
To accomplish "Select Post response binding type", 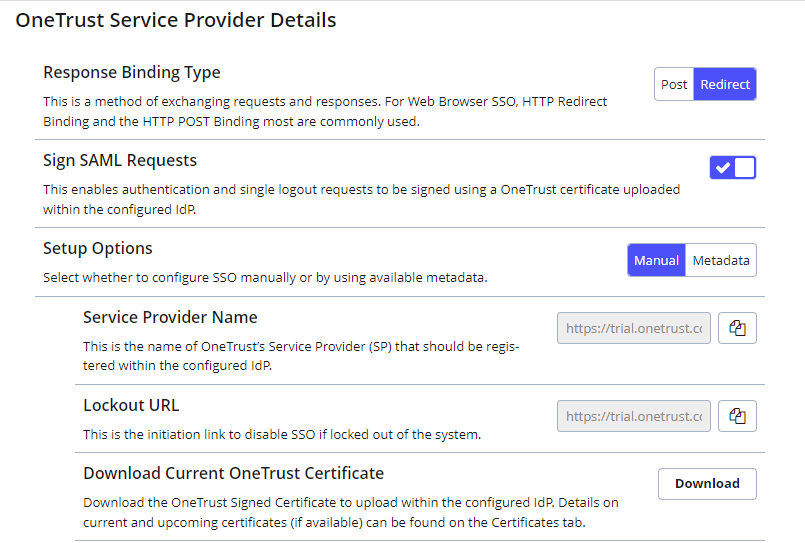I will pyautogui.click(x=674, y=84).
